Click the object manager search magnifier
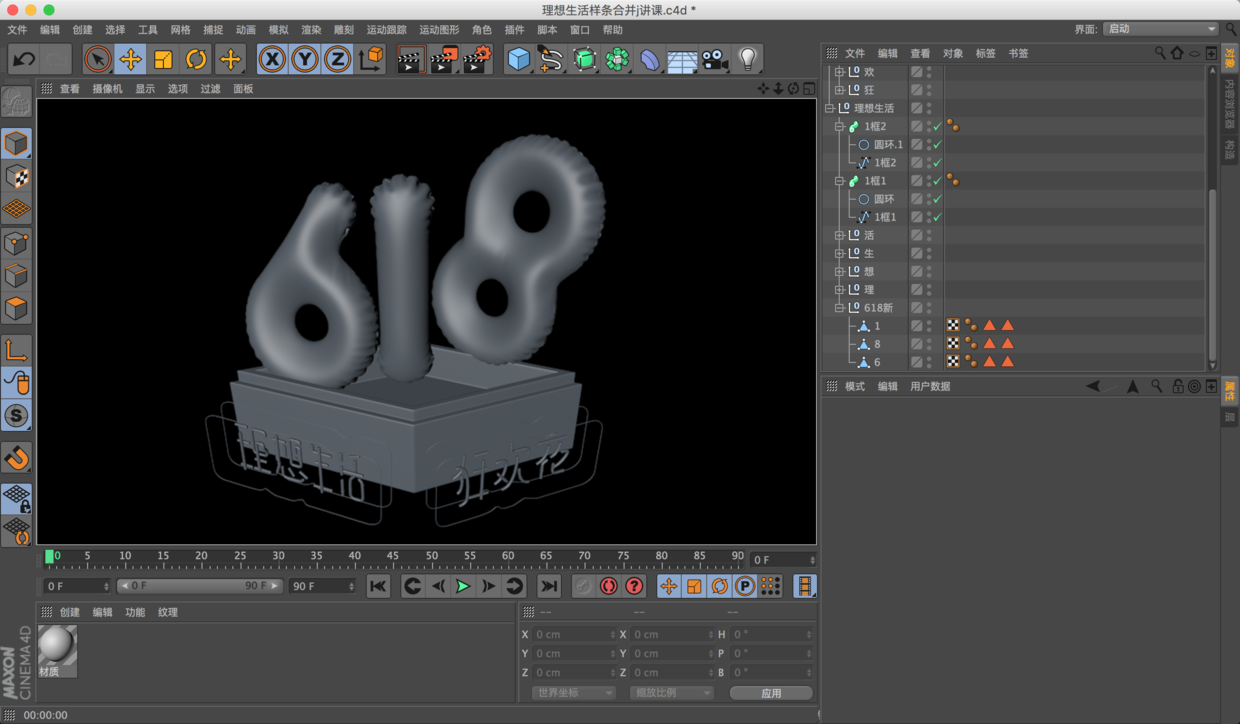1240x724 pixels. point(1160,53)
